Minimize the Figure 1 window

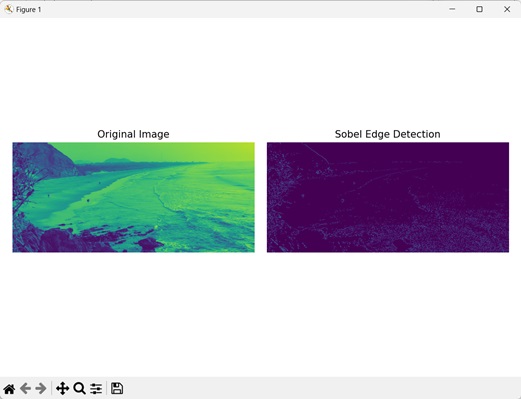[x=452, y=9]
